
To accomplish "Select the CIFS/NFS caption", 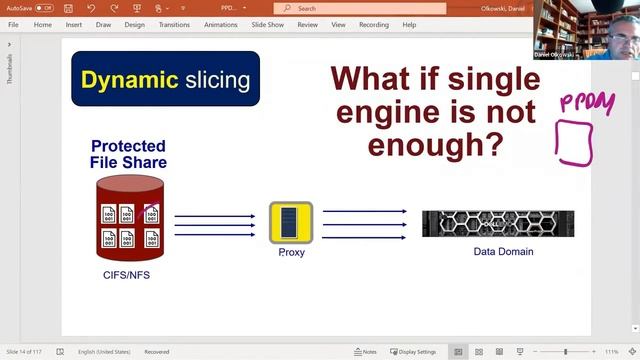I will 126,275.
